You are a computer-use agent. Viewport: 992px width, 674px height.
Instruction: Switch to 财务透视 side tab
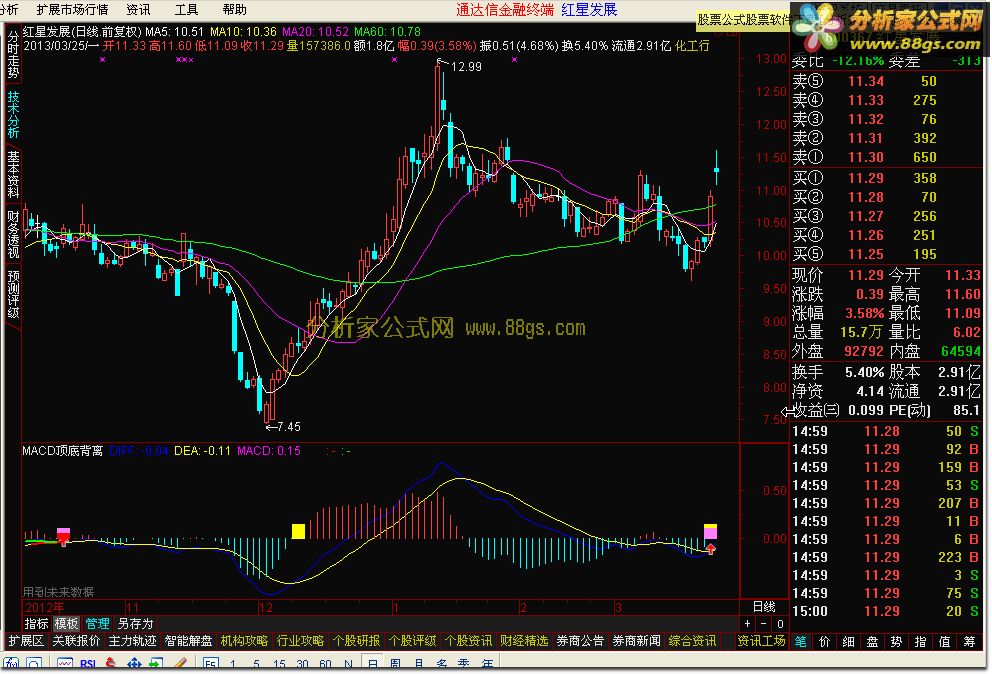coord(13,234)
